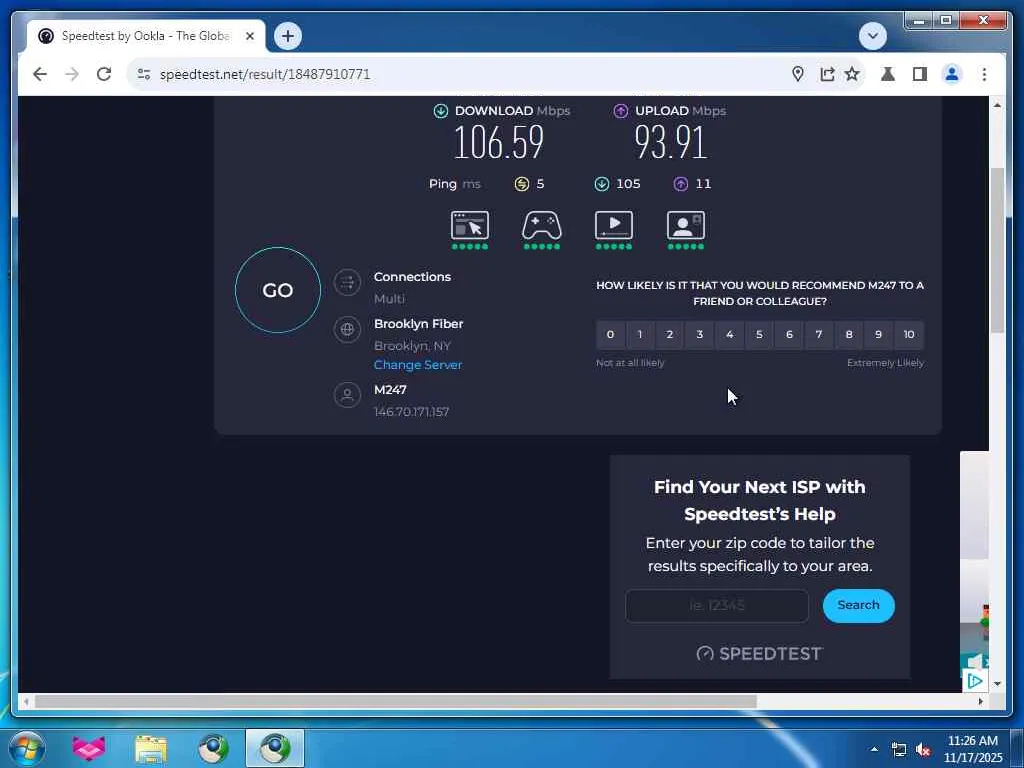Open the Chrome three-dot menu

click(x=984, y=74)
